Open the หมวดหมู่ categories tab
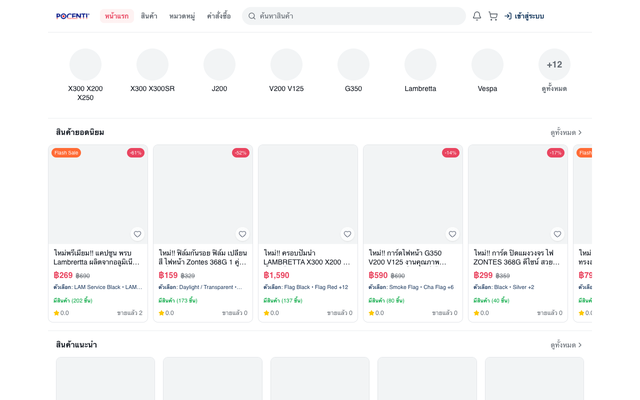640x400 pixels. pyautogui.click(x=182, y=16)
